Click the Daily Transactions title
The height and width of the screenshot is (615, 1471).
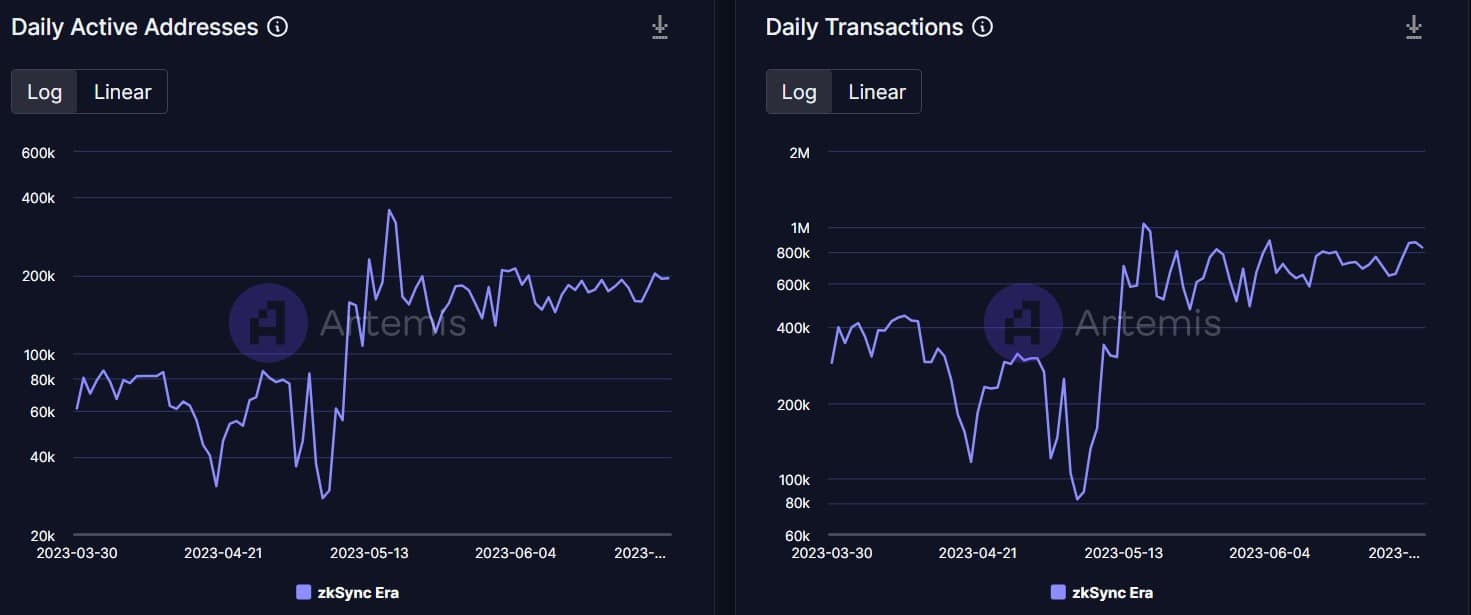[864, 27]
